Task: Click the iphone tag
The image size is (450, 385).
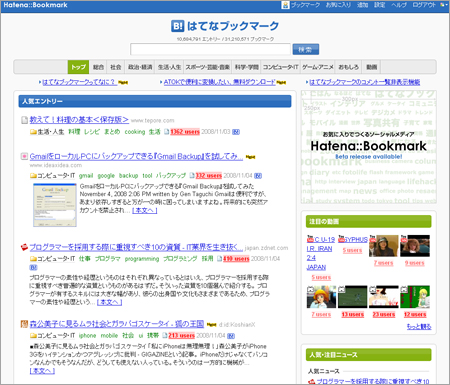Action: point(87,336)
